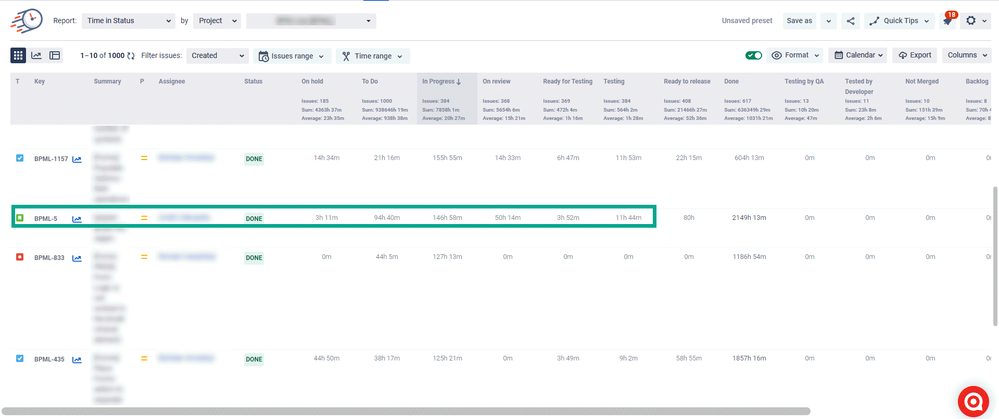Toggle the green switch beside Format
The image size is (999, 419).
(x=754, y=55)
